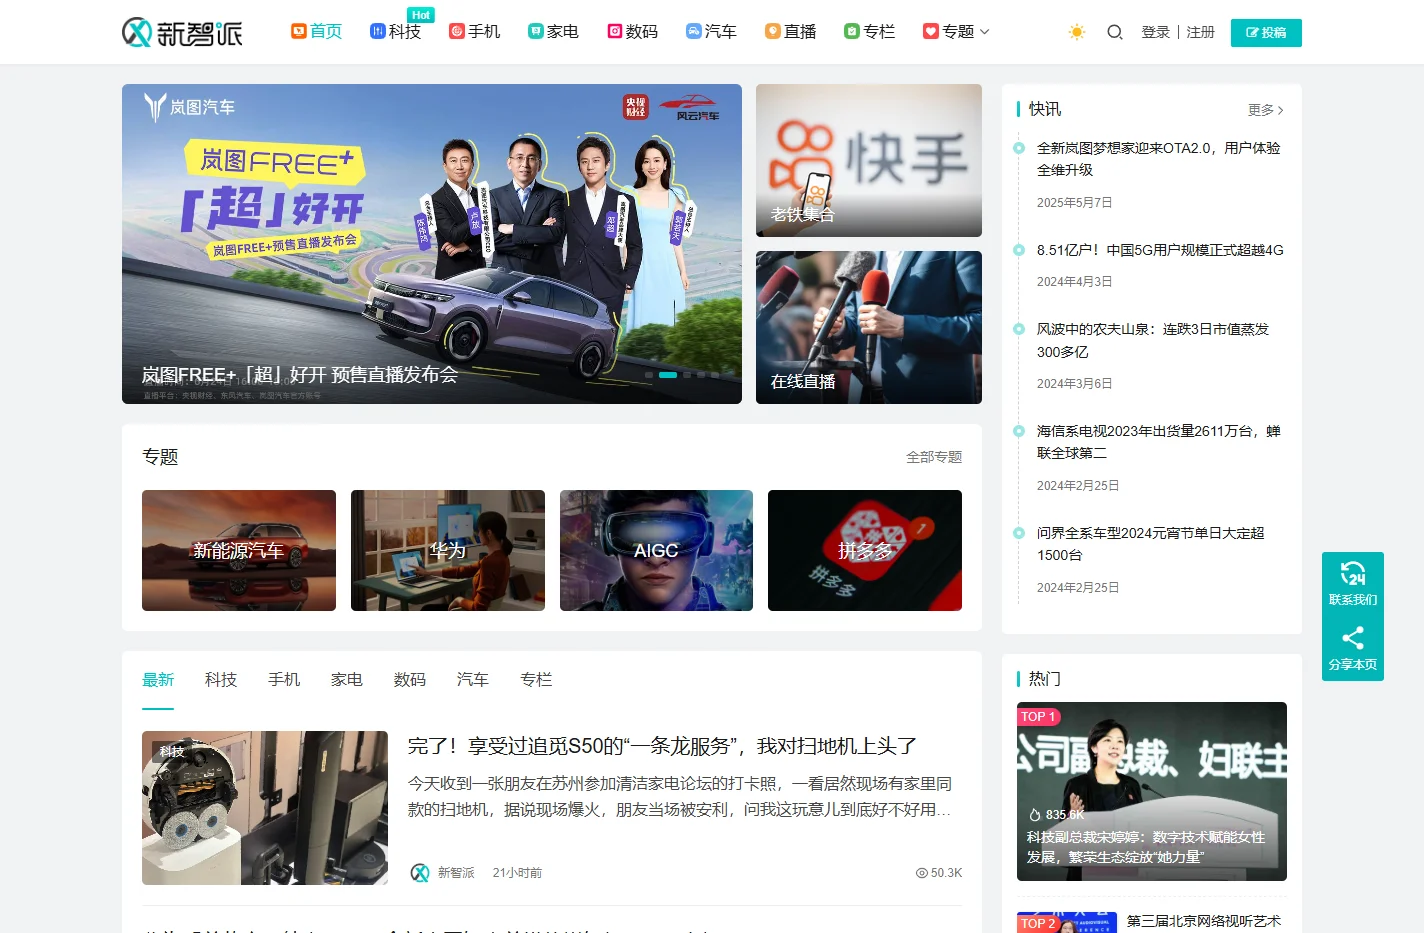
Task: Click the 新智派 author avatar icon
Action: click(x=420, y=873)
